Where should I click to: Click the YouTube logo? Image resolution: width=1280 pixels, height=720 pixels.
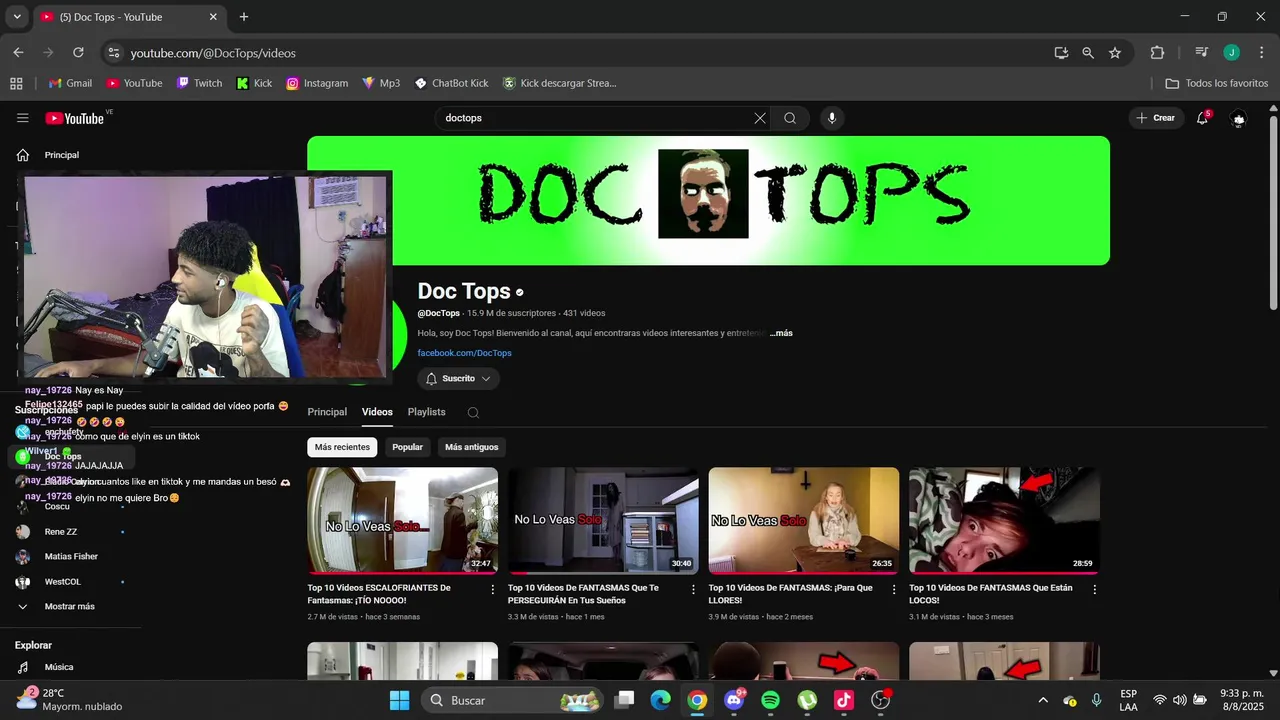75,118
